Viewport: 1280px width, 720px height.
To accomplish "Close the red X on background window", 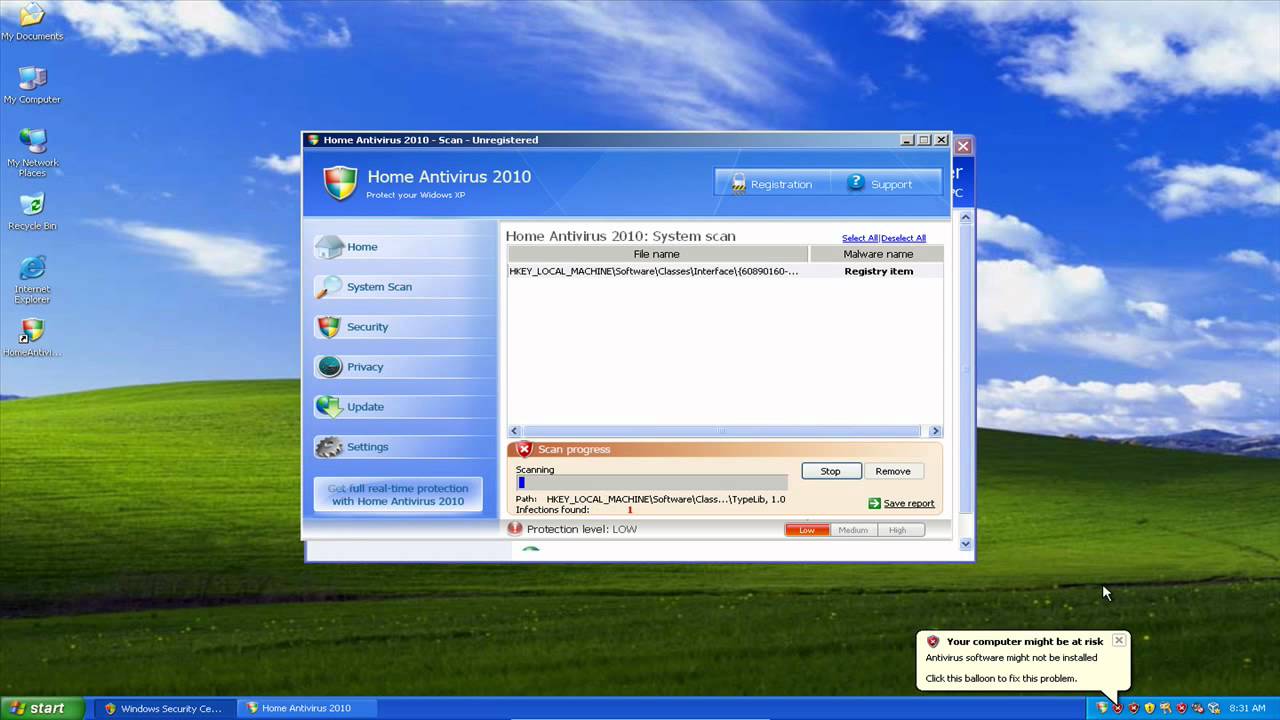I will 963,146.
